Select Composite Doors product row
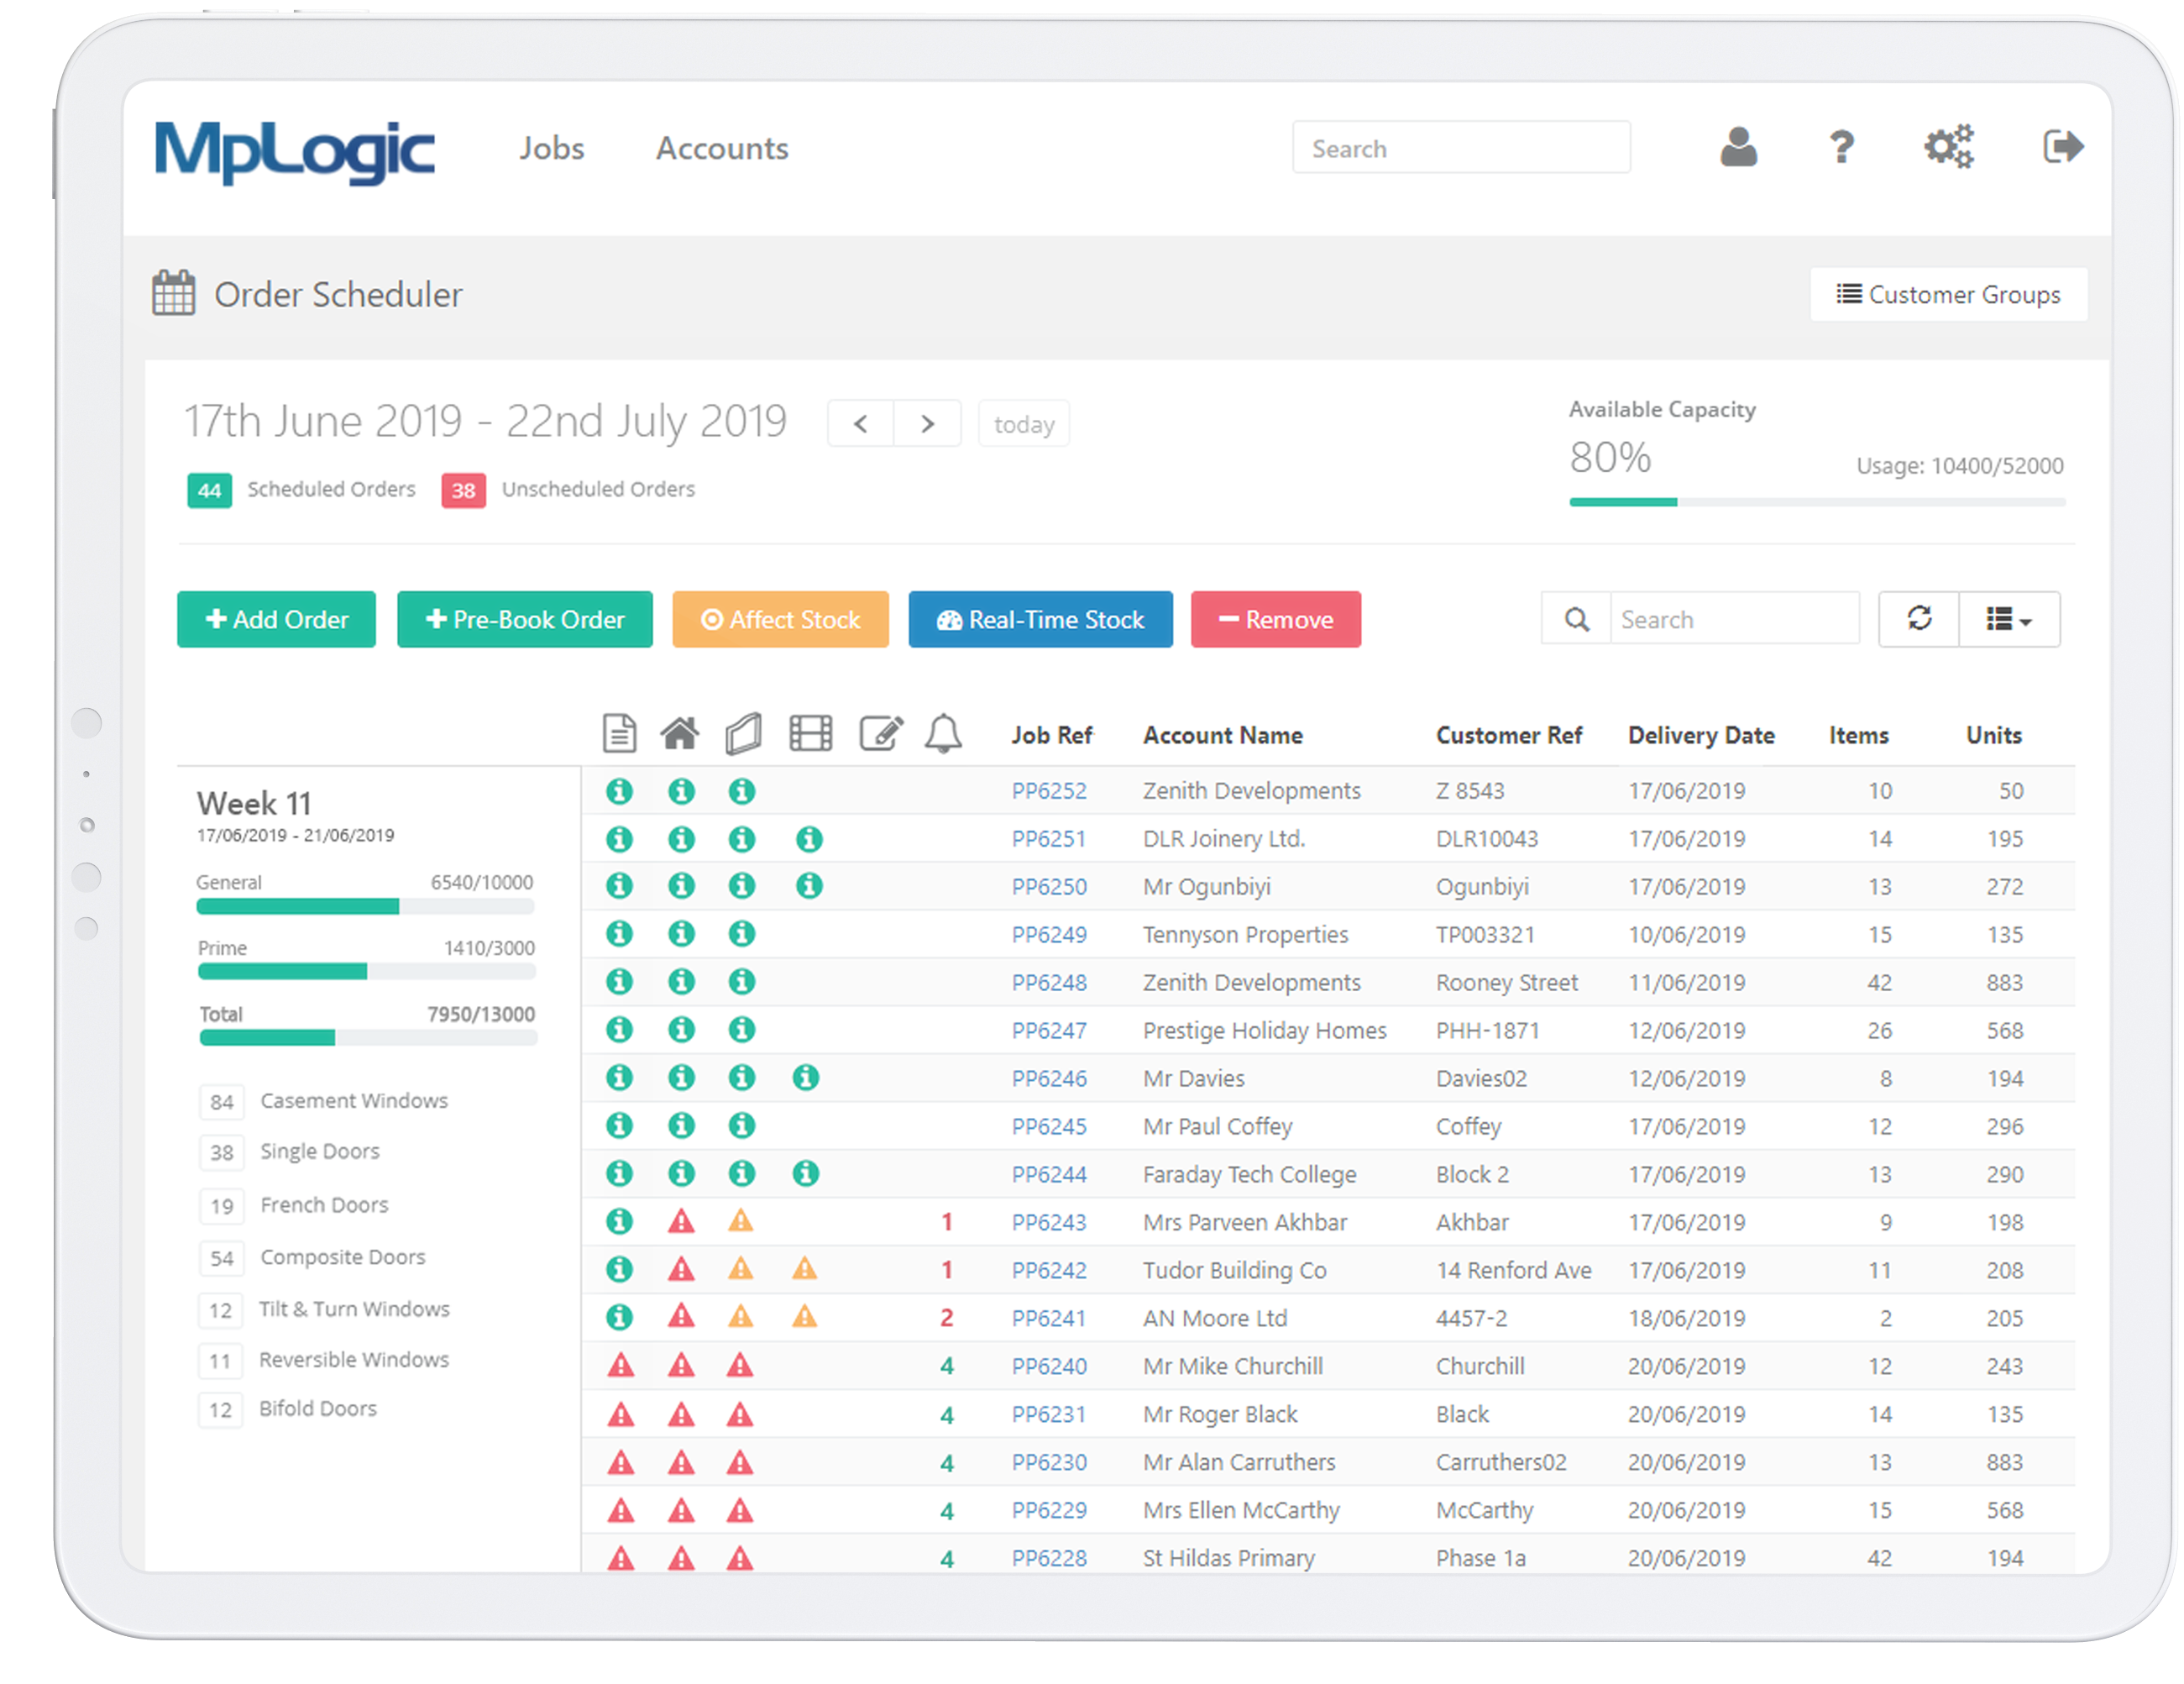Image resolution: width=2184 pixels, height=1684 pixels. pos(314,1257)
